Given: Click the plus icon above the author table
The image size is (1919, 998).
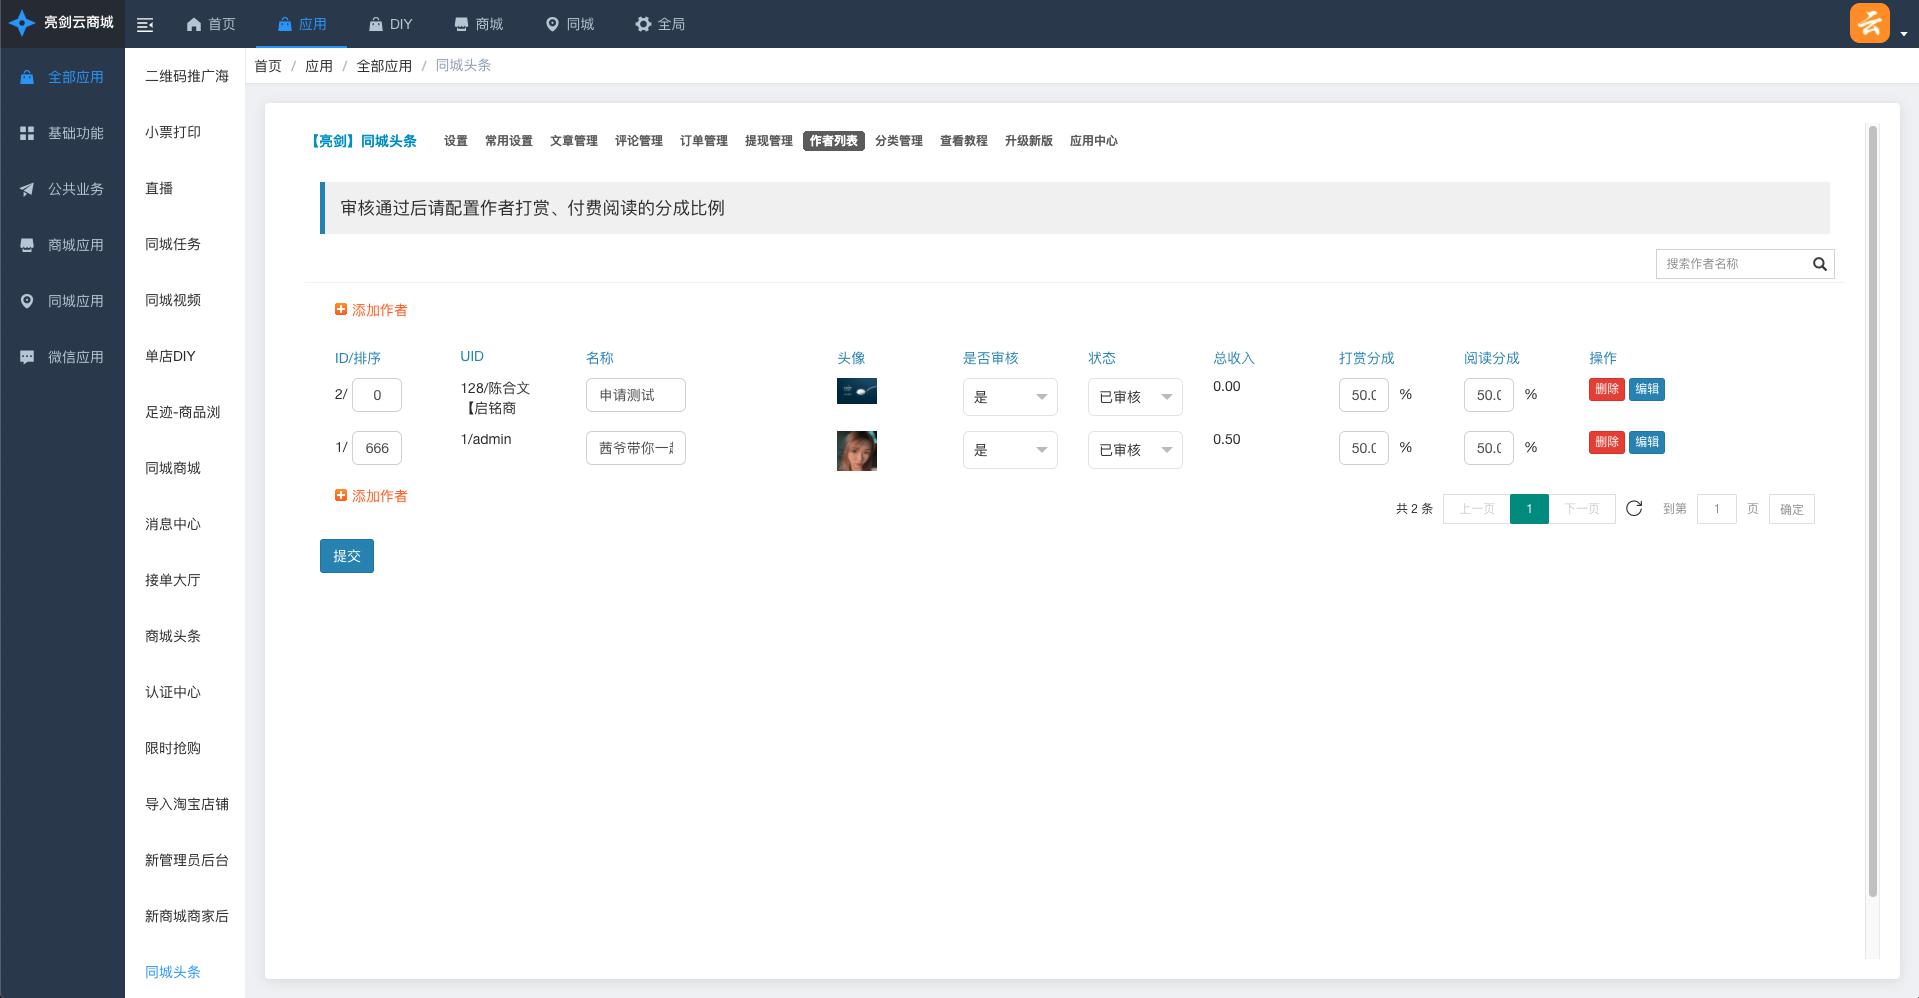Looking at the screenshot, I should pyautogui.click(x=341, y=310).
